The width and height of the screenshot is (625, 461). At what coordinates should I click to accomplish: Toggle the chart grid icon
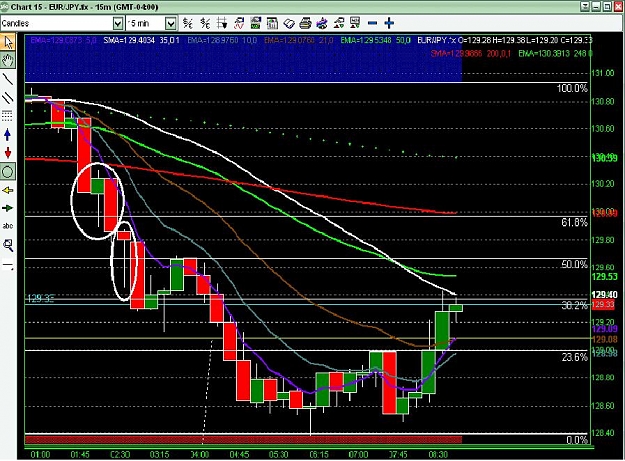(x=222, y=24)
